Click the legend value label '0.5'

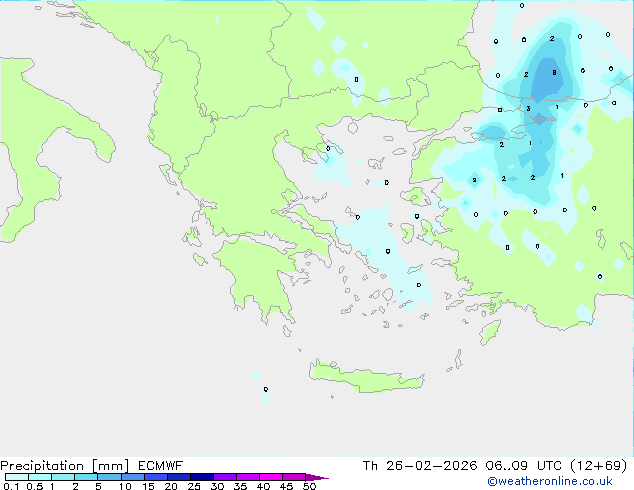pos(35,486)
